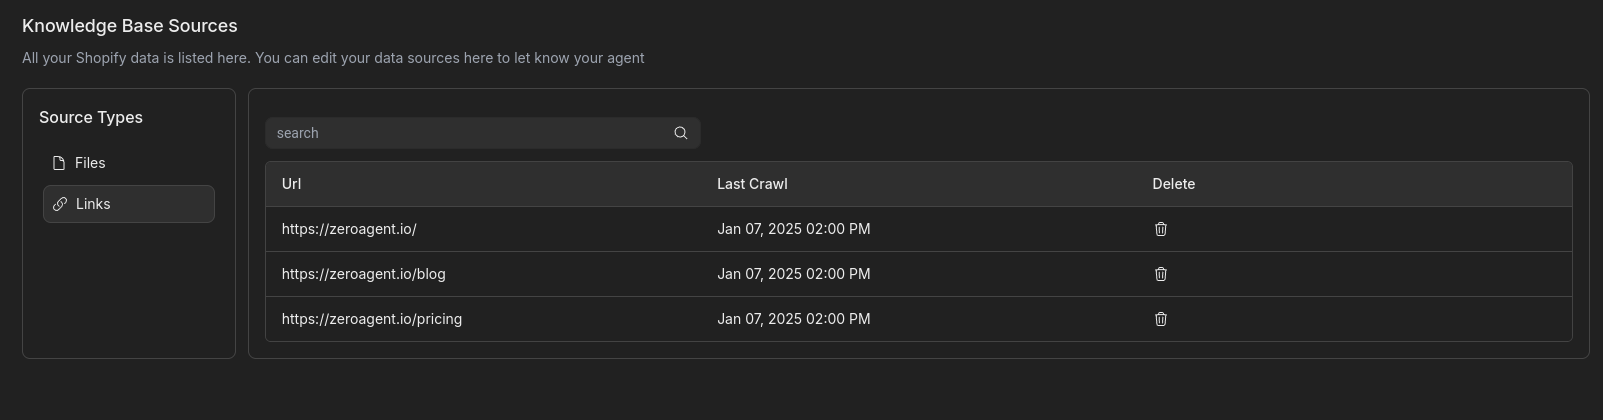Click the chain-link icon beside Links
Image resolution: width=1603 pixels, height=420 pixels.
60,204
